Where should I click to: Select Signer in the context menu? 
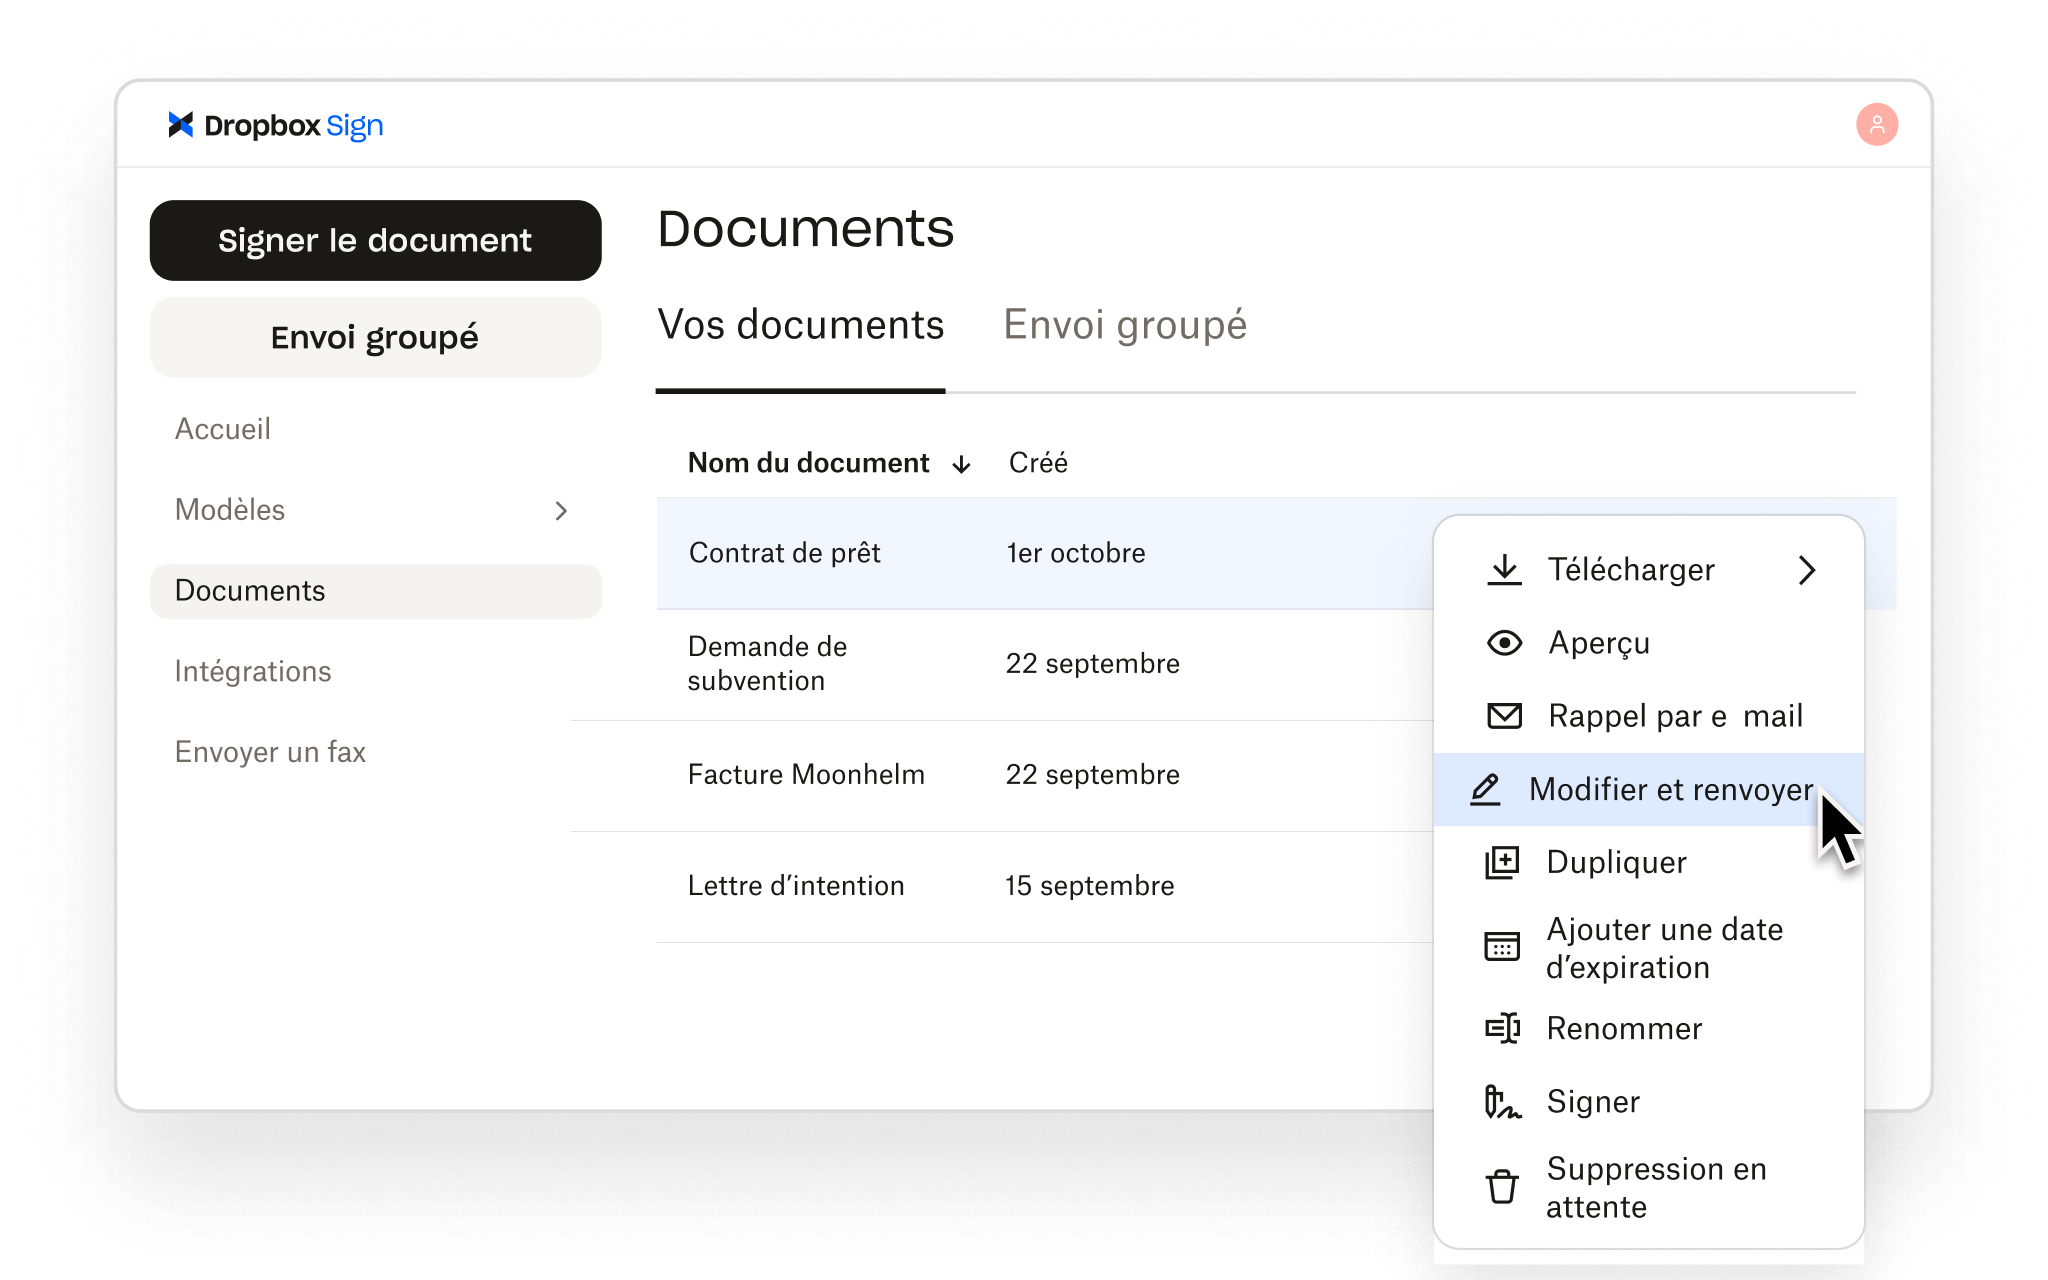pos(1649,1101)
